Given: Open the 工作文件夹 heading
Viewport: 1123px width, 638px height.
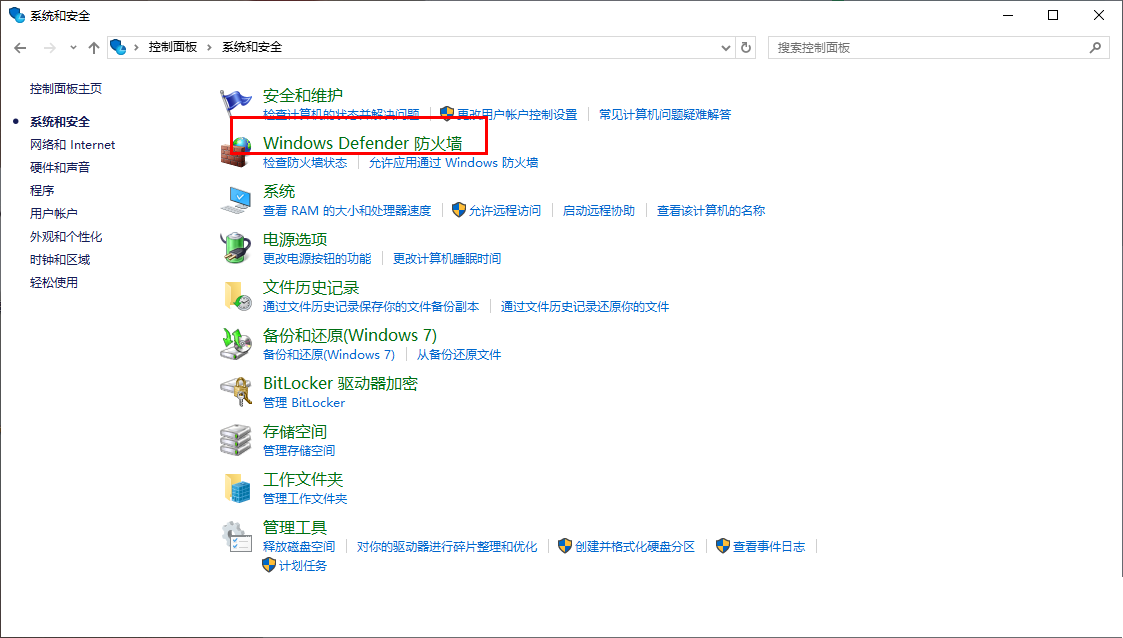Looking at the screenshot, I should [303, 479].
